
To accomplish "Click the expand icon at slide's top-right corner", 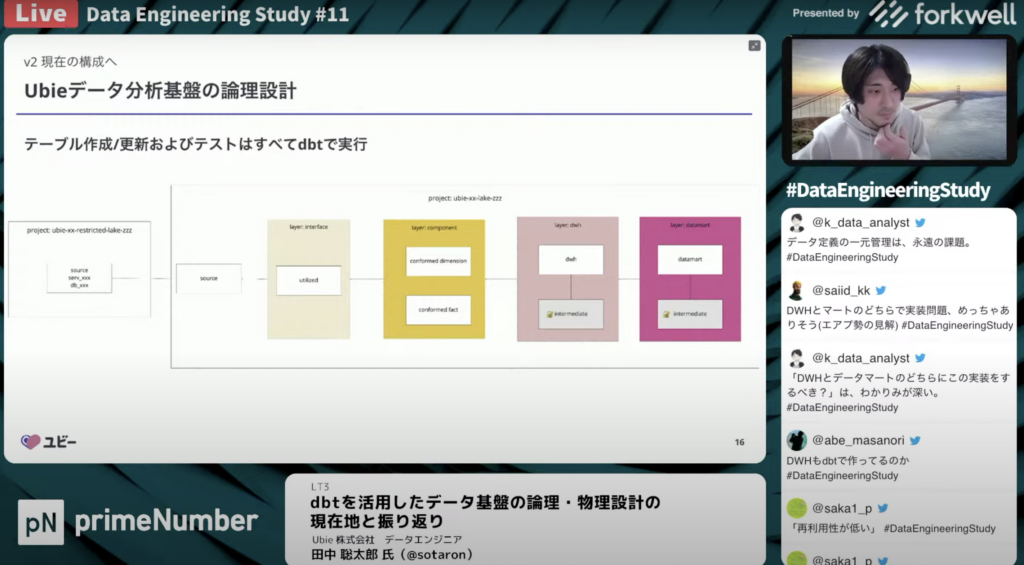I will click(754, 45).
